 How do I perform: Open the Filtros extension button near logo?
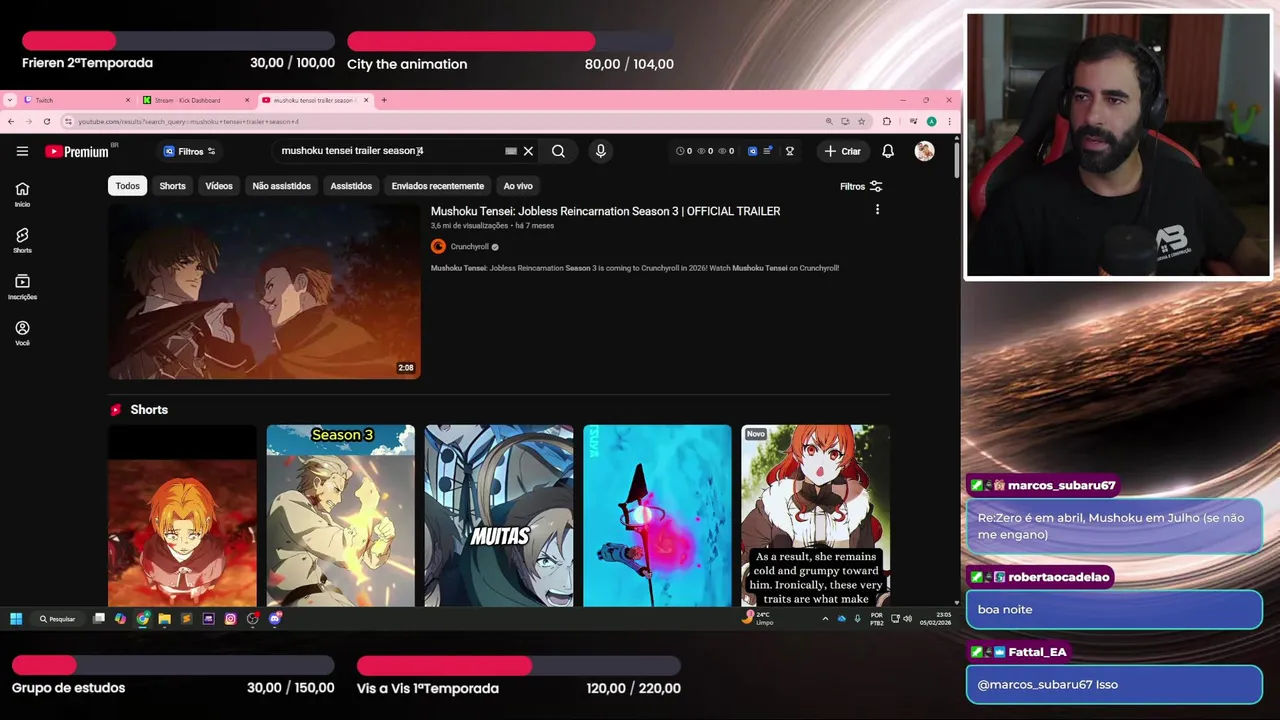point(189,151)
